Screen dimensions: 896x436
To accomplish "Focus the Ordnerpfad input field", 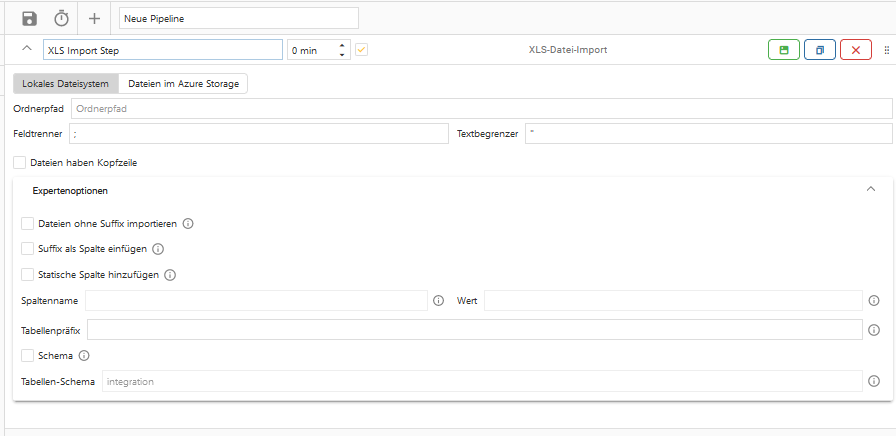I will (481, 109).
